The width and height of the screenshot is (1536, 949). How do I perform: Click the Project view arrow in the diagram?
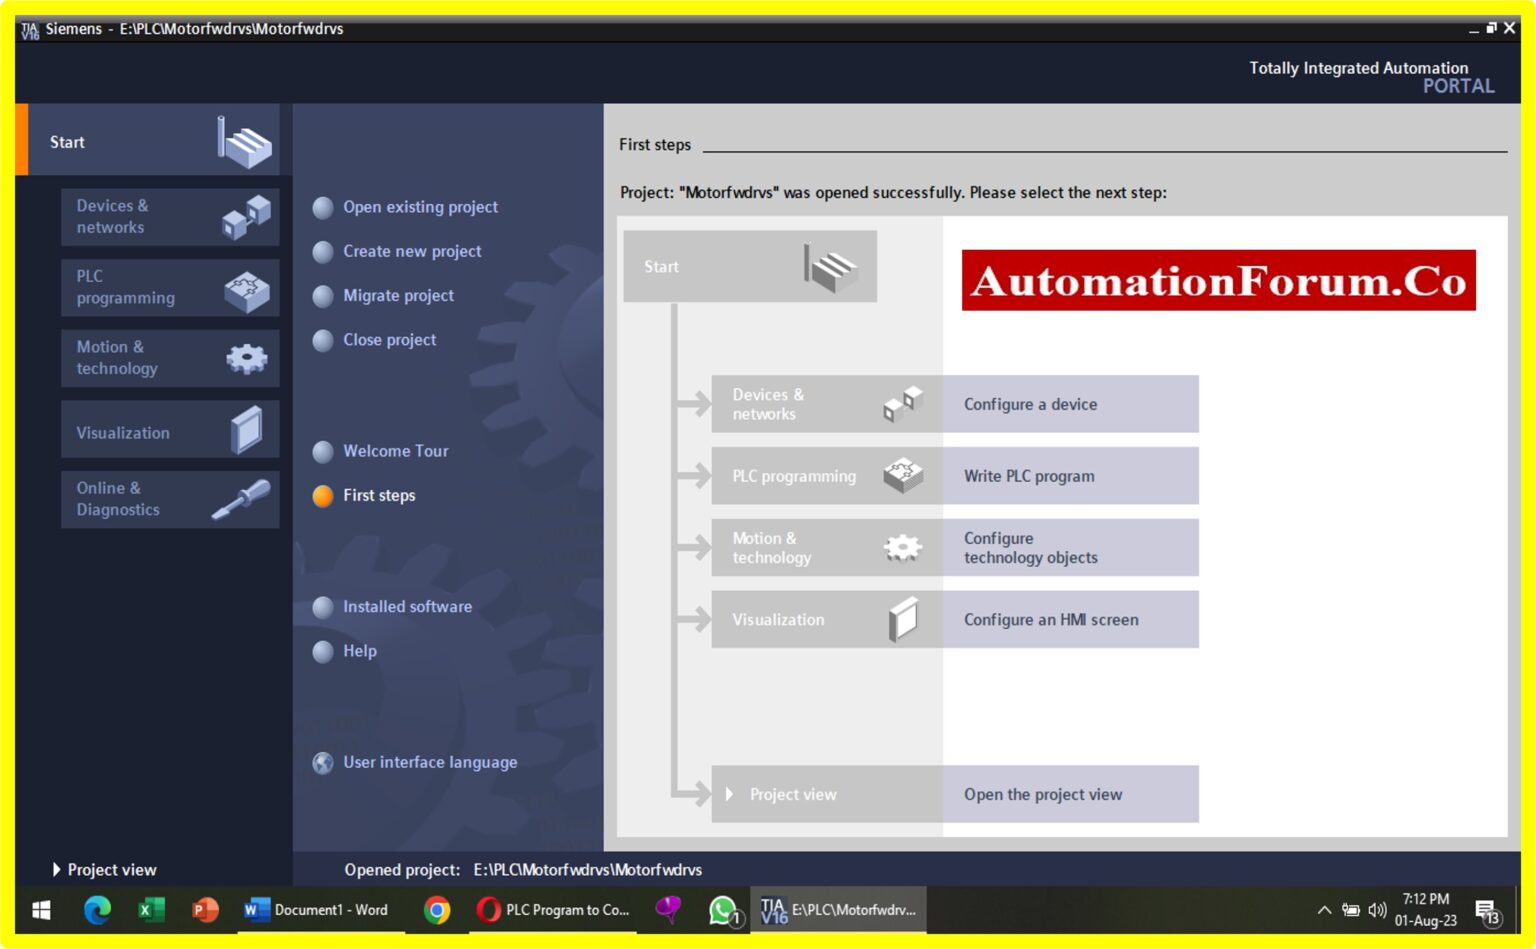[x=730, y=794]
